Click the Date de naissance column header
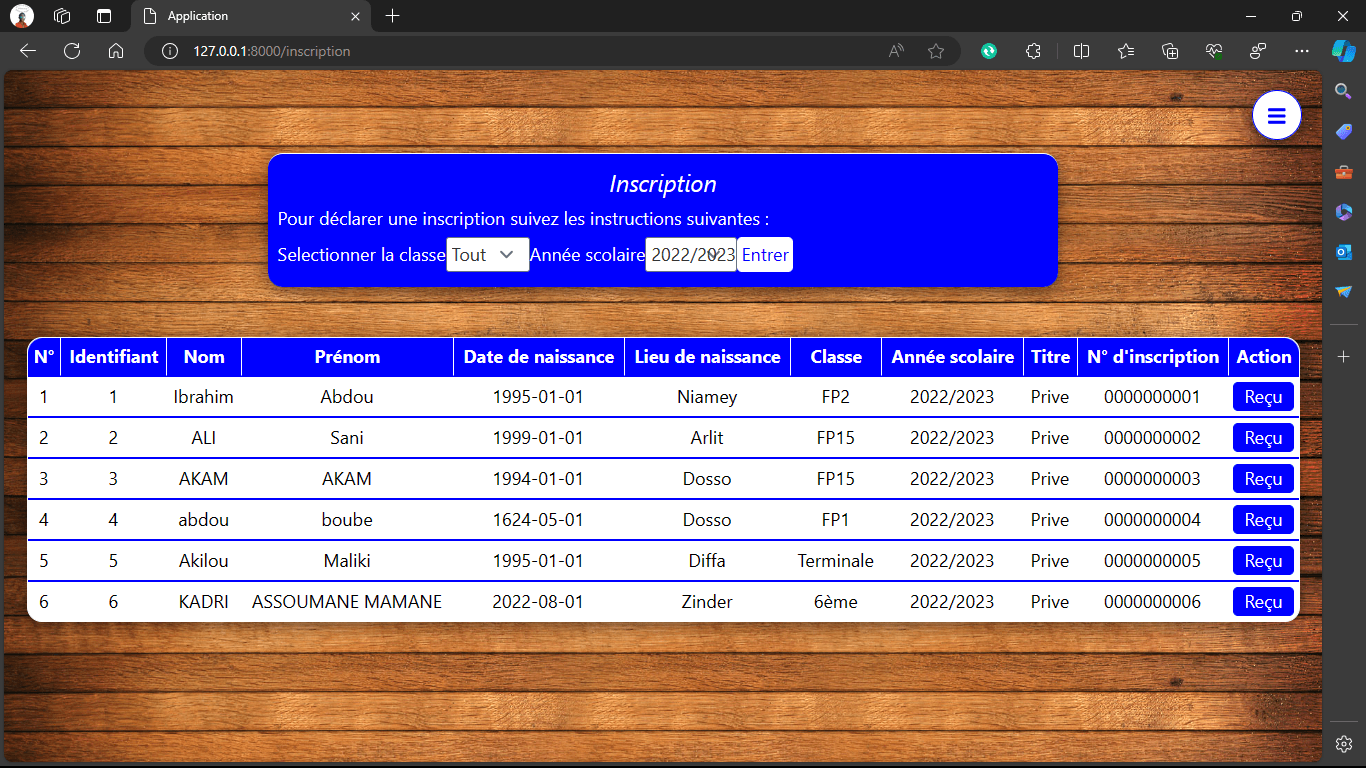Viewport: 1366px width, 768px height. (x=539, y=357)
